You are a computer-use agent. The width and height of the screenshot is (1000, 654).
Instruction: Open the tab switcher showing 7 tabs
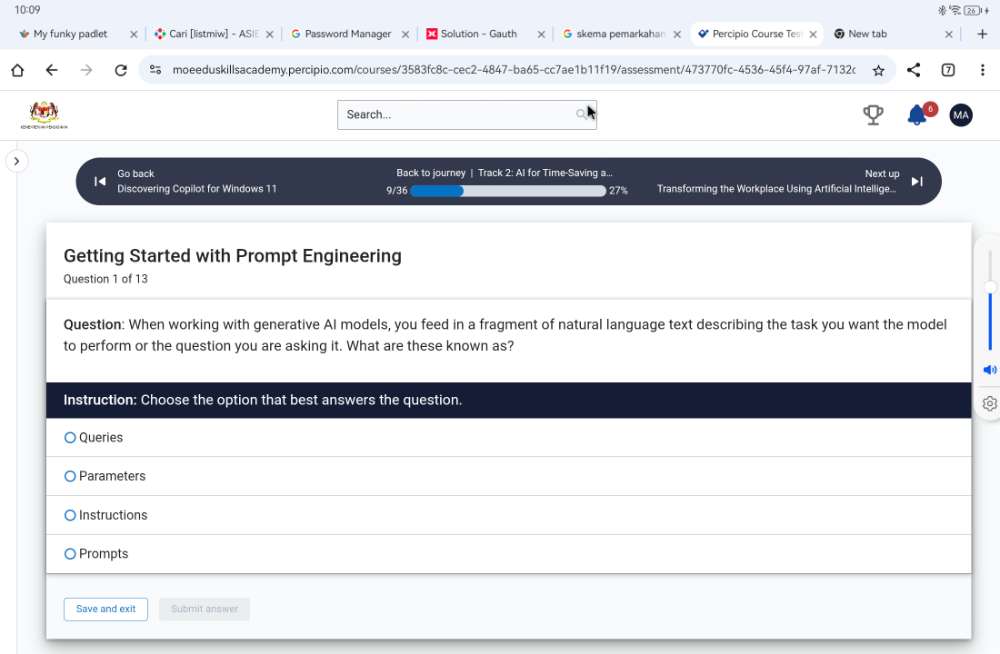click(x=948, y=70)
